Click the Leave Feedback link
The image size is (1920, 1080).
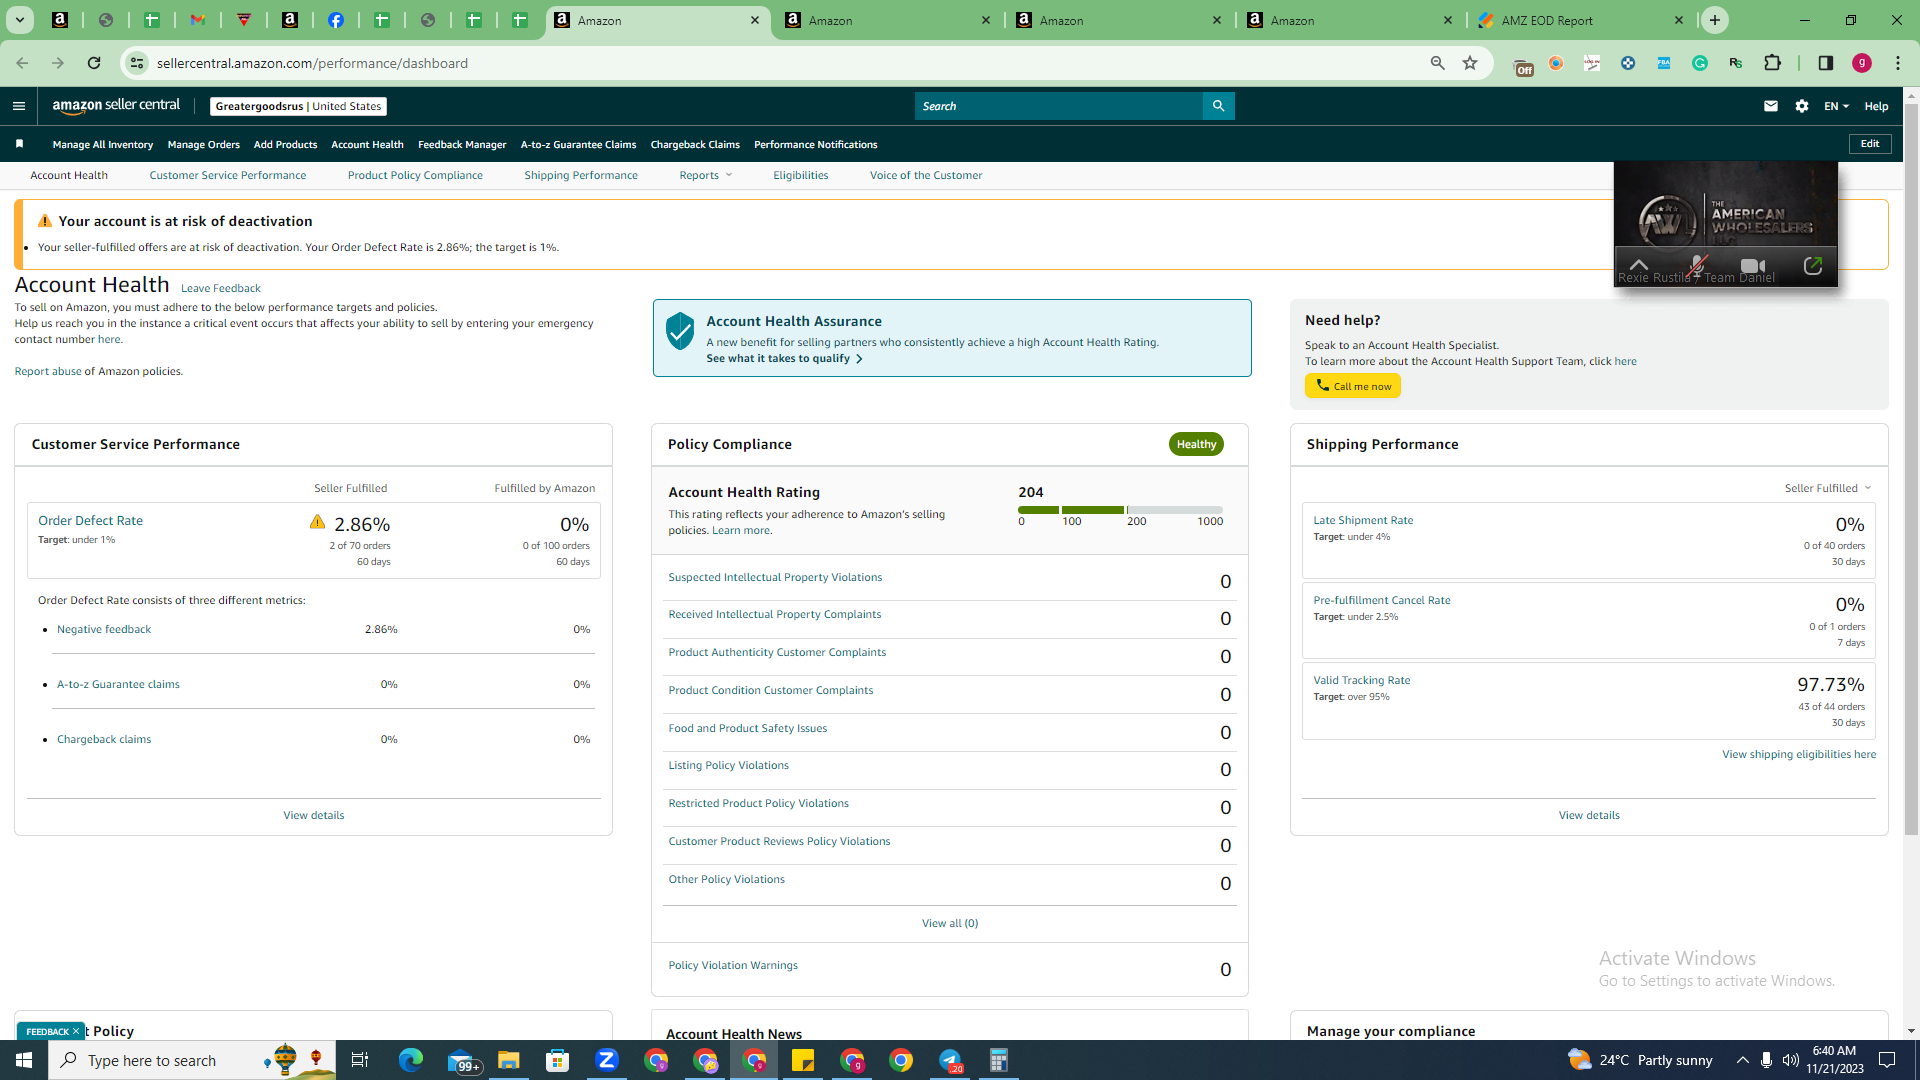tap(220, 288)
